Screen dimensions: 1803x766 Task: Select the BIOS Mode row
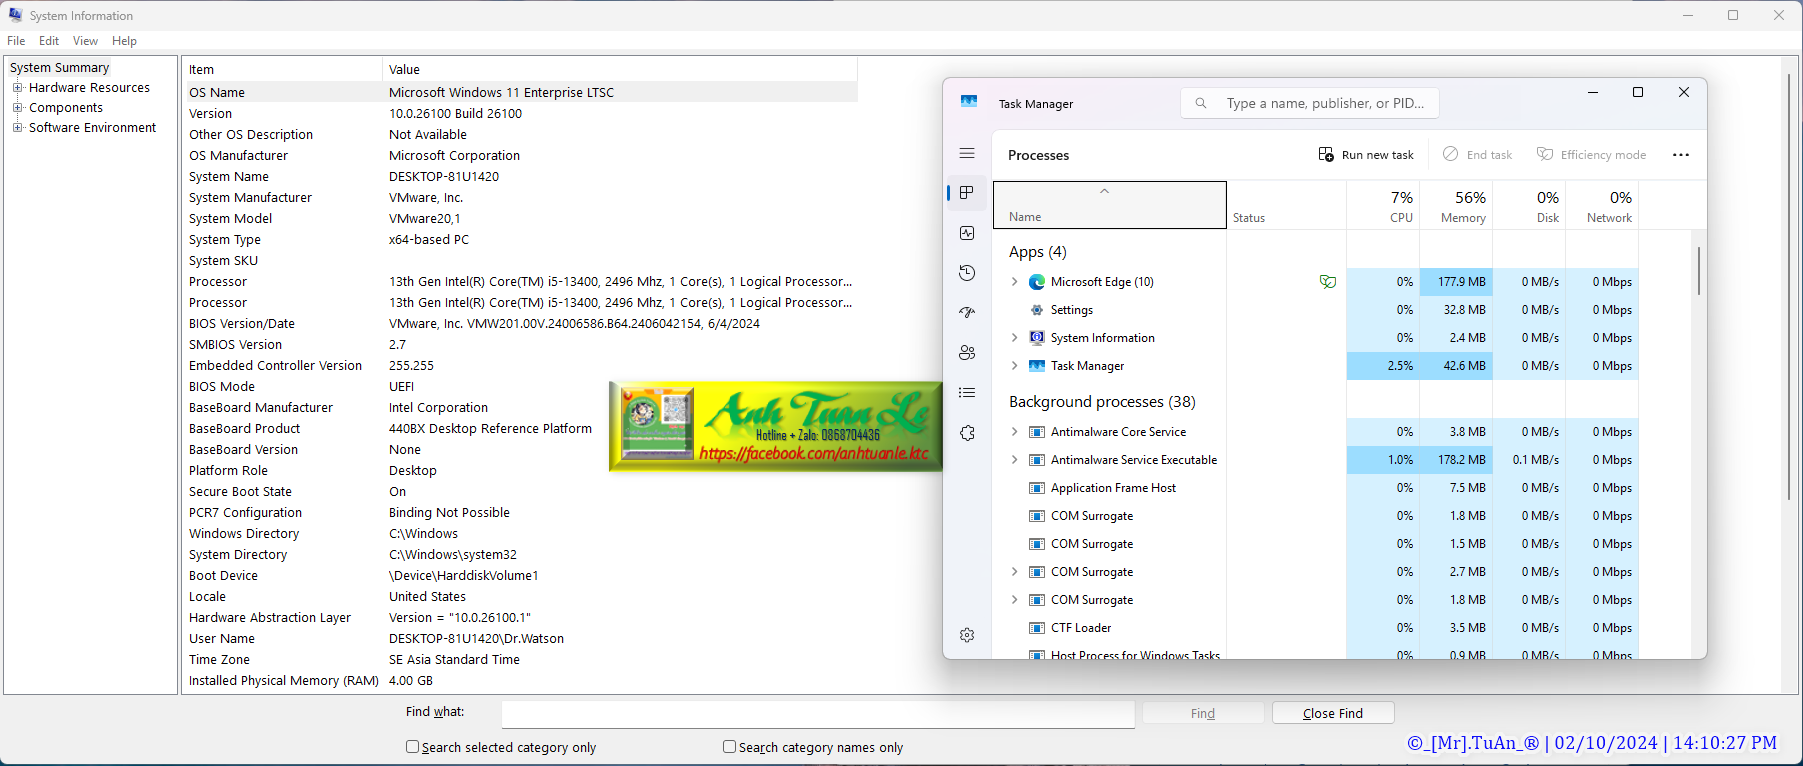pyautogui.click(x=520, y=386)
